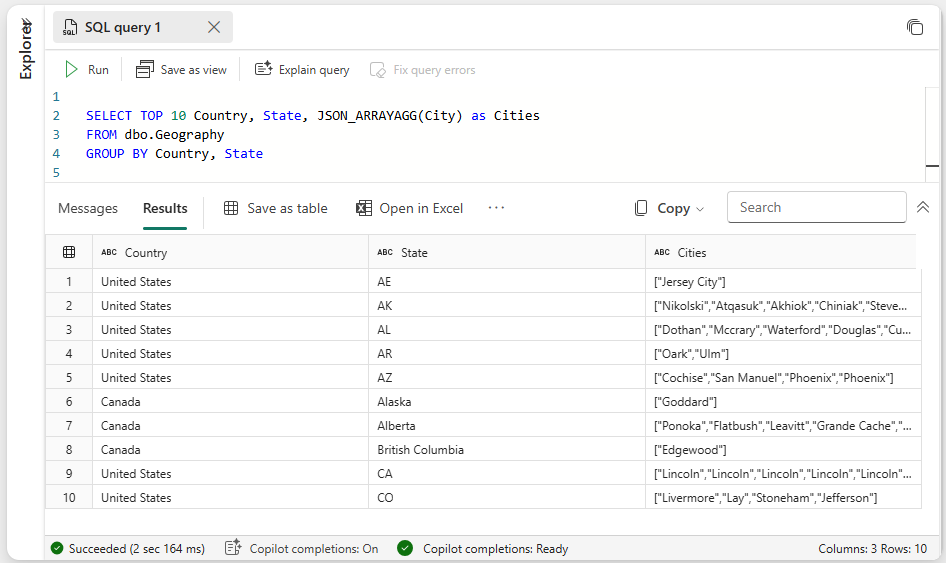Select row number 6
The image size is (946, 563).
pyautogui.click(x=69, y=401)
